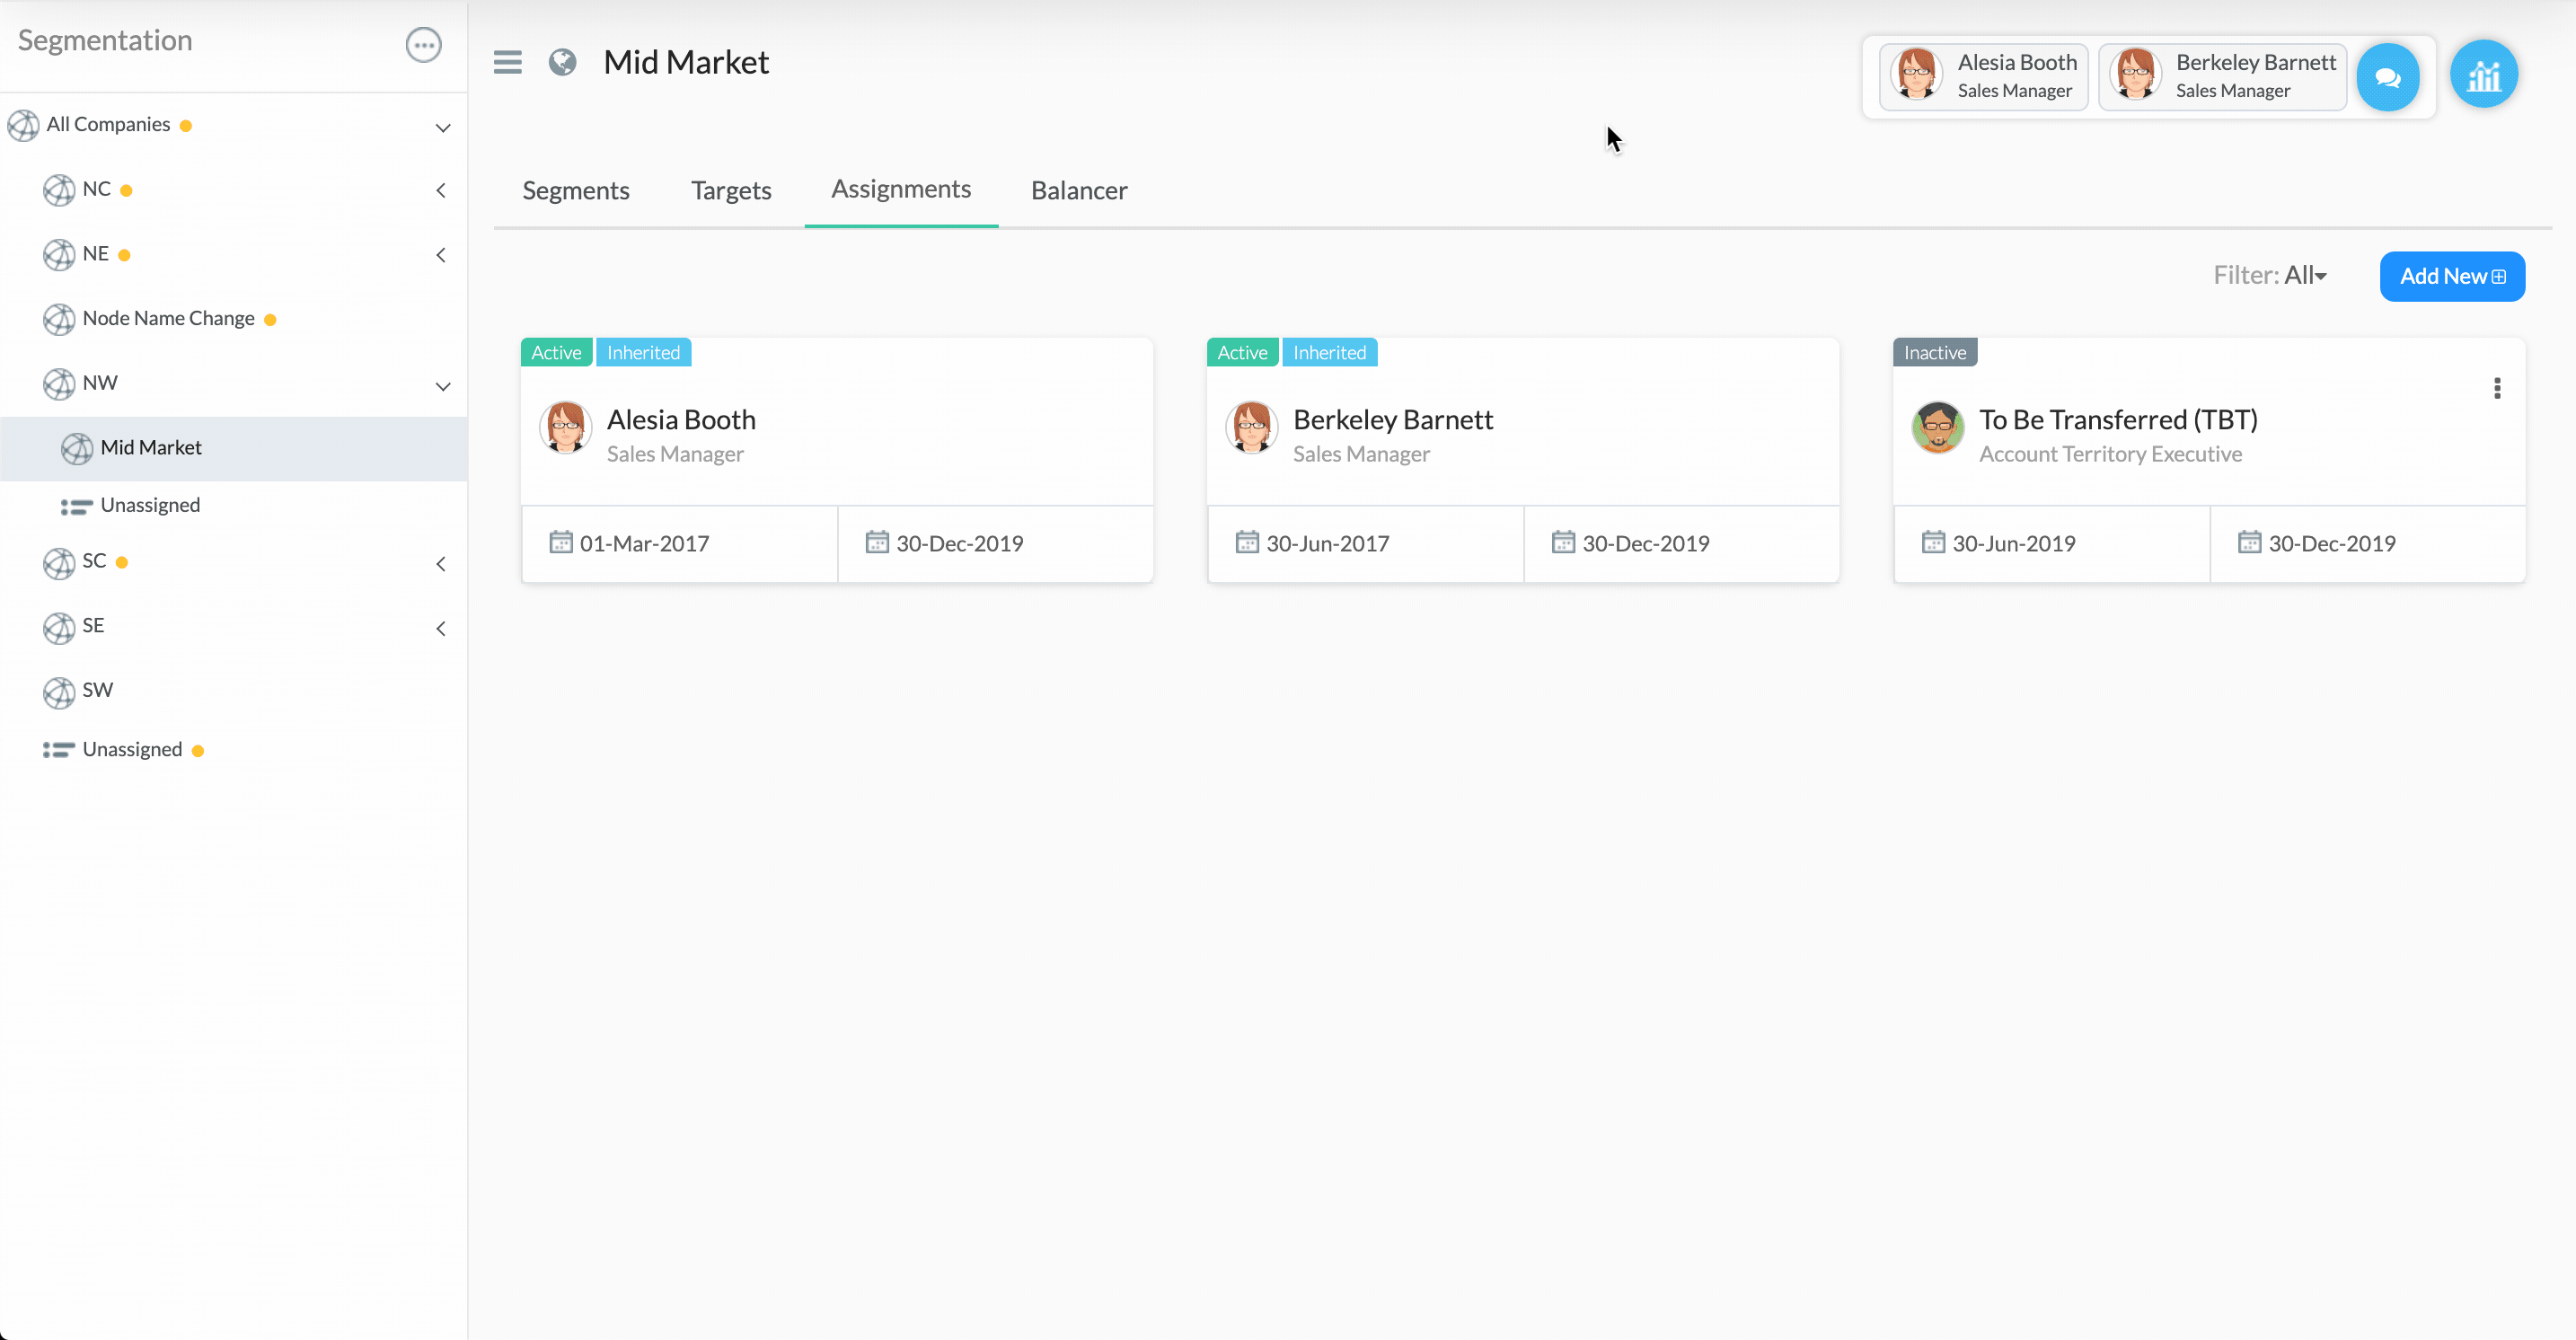Click Inherited badge on Berkeley Barnett card
The image size is (2576, 1340).
[x=1329, y=352]
